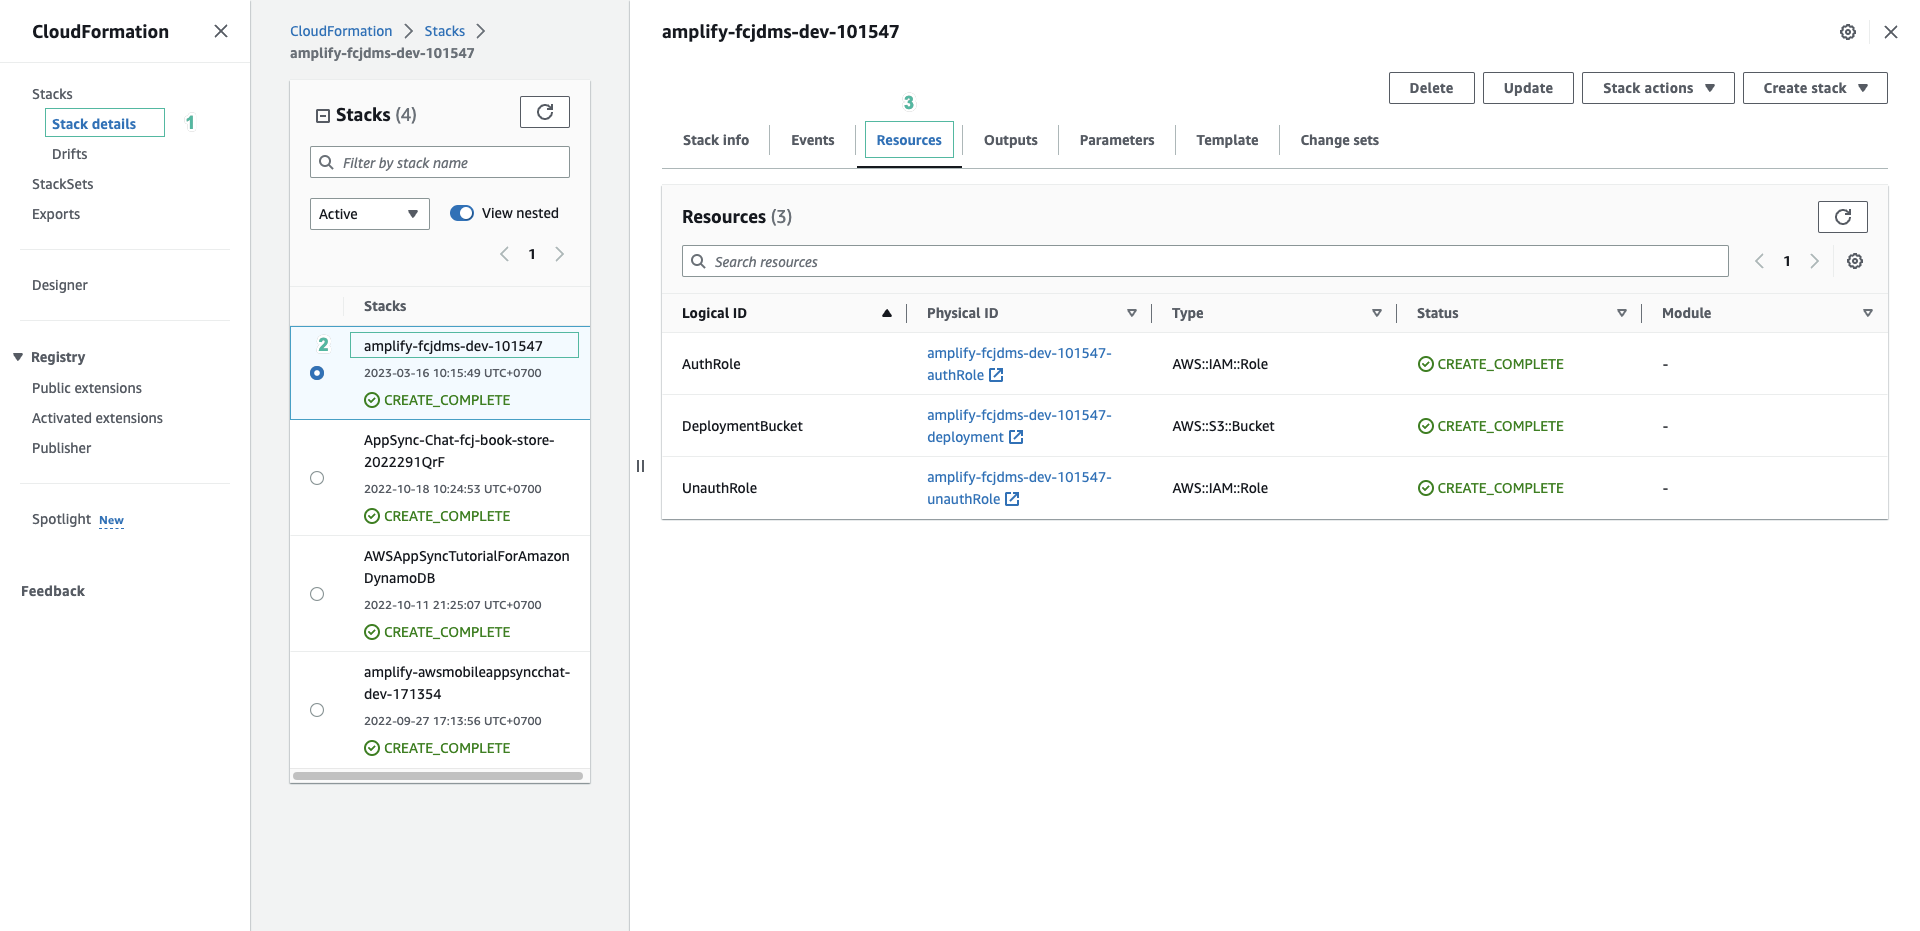Viewport: 1920px width, 931px height.
Task: Click the Delete stack button
Action: coord(1431,88)
